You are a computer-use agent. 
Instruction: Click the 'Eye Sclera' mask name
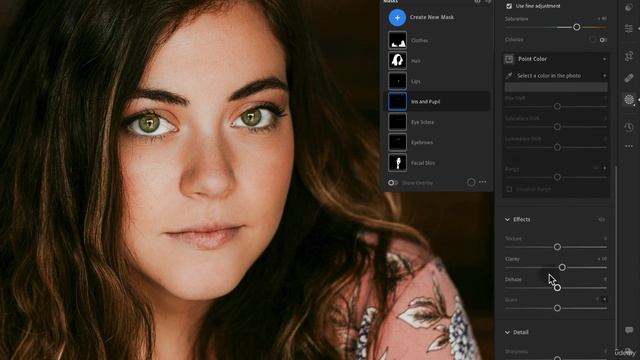422,122
